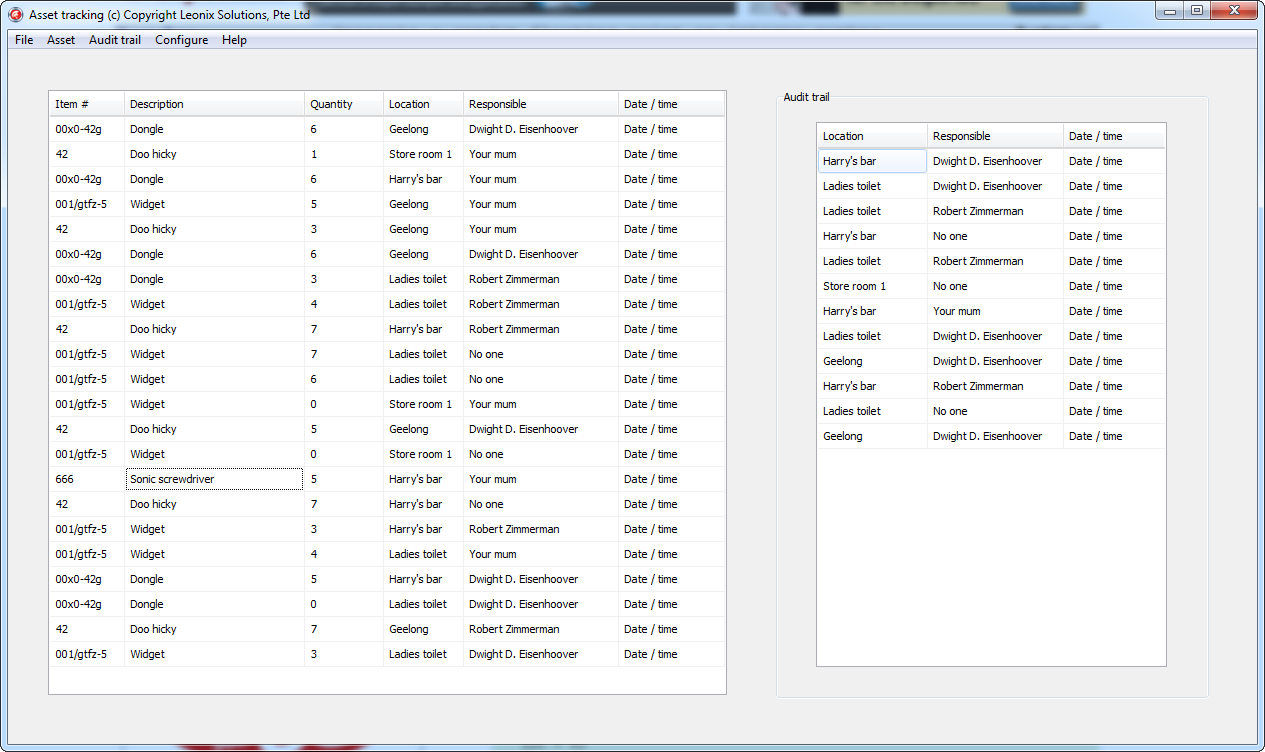The height and width of the screenshot is (752, 1265).
Task: Click Date / time header in Audit trail table
Action: coord(1113,136)
